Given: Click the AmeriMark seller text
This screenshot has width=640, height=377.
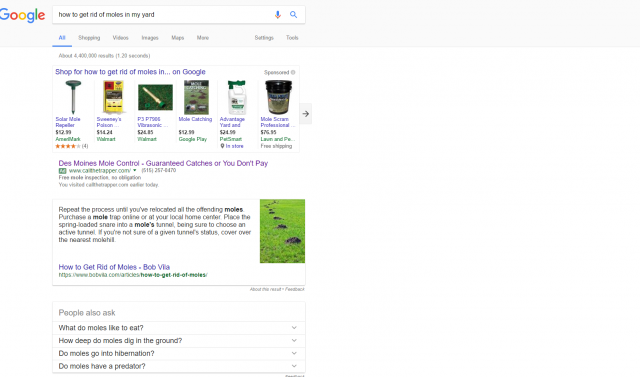Looking at the screenshot, I should coord(68,140).
